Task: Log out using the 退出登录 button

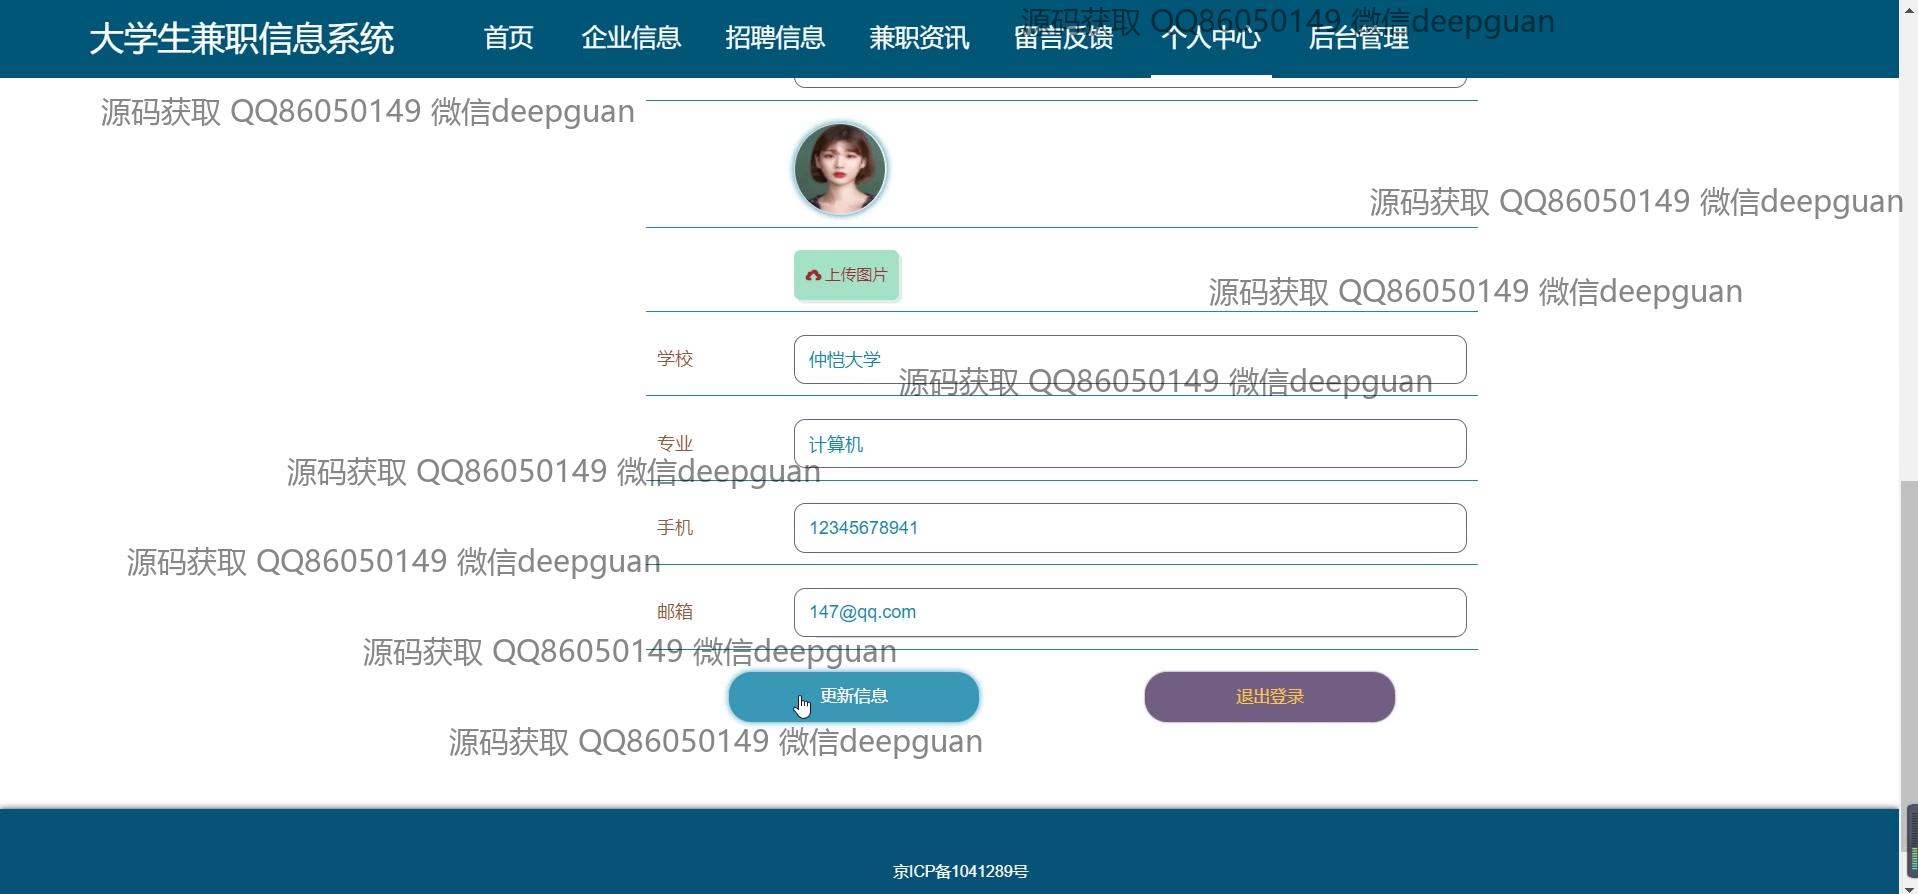Action: coord(1269,697)
